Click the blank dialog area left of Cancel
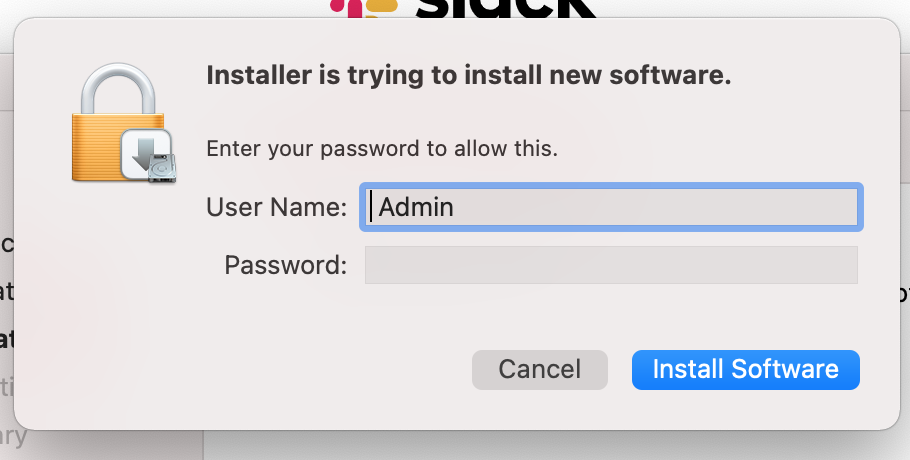 300,370
